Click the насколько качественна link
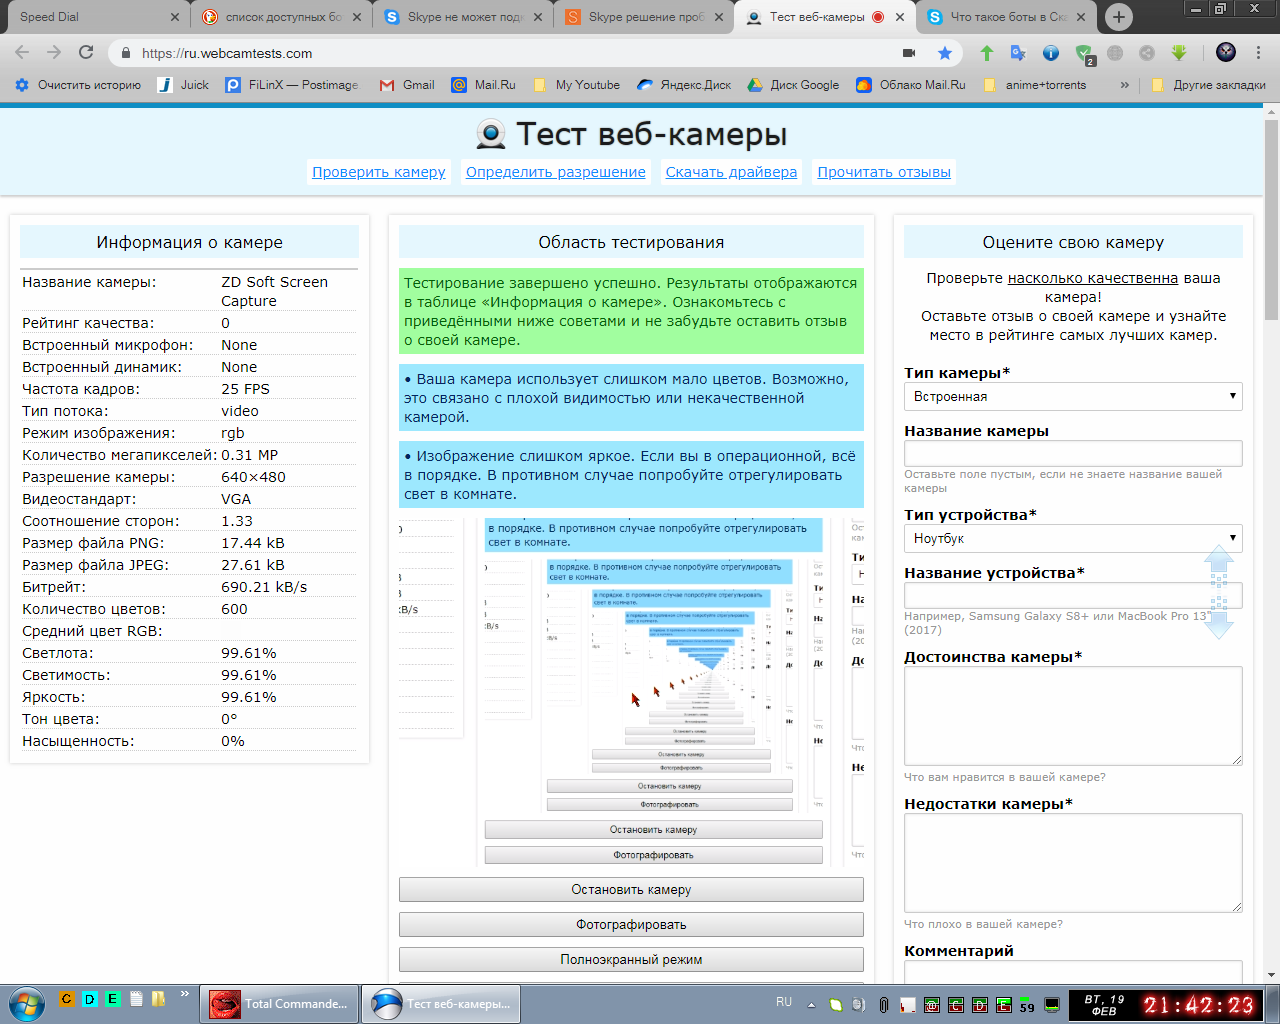The image size is (1280, 1024). pyautogui.click(x=1093, y=278)
